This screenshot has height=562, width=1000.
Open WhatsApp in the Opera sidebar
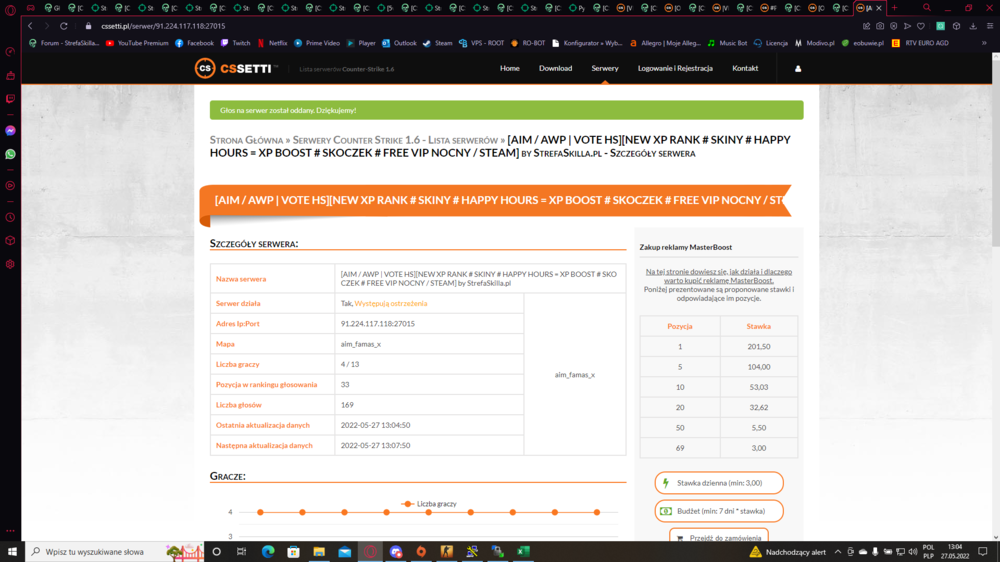point(10,154)
